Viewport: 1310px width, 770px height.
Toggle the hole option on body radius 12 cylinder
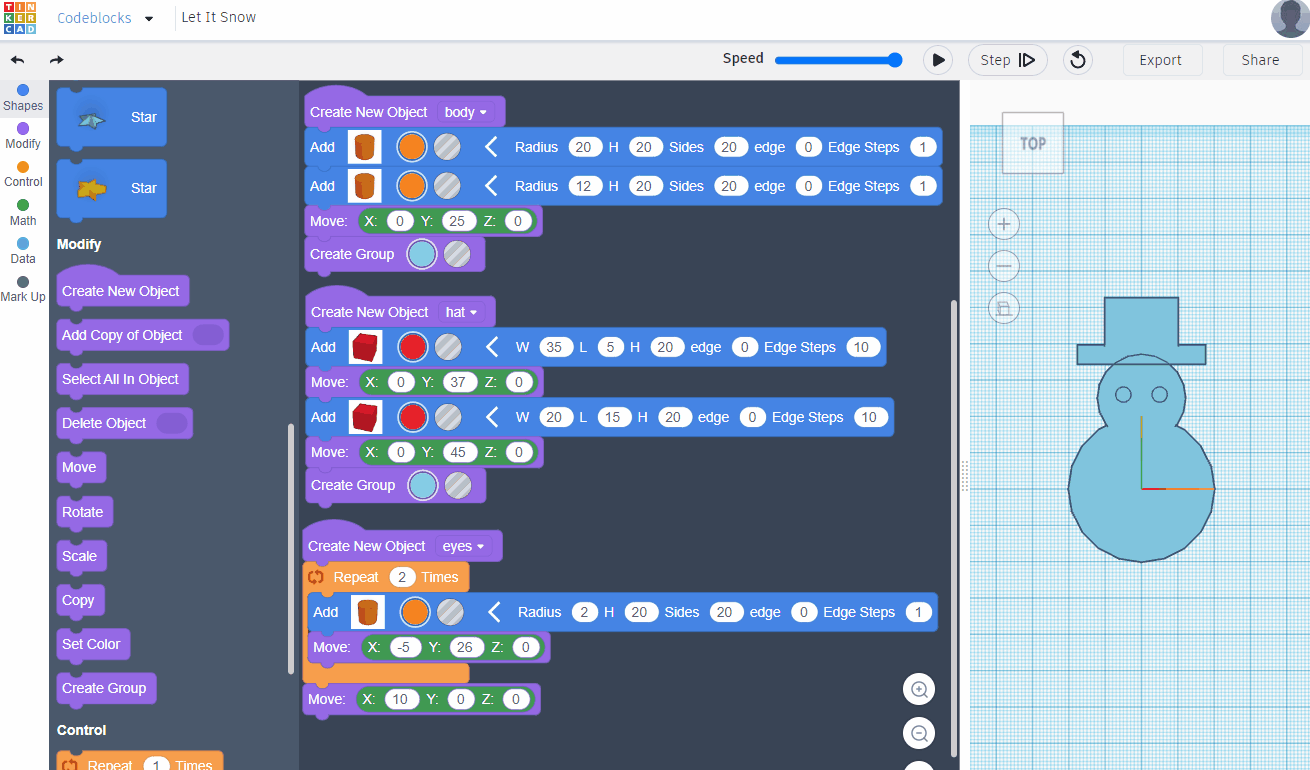tap(446, 186)
